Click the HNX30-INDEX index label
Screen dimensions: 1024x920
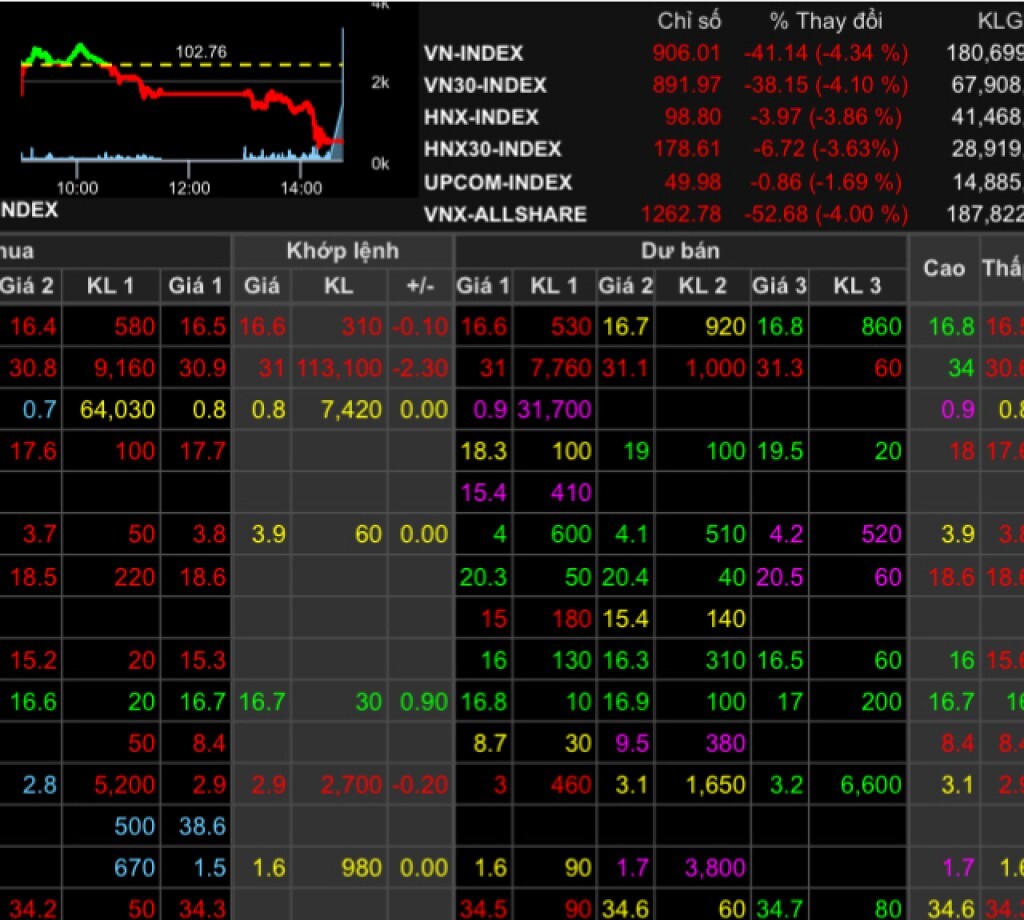(x=493, y=149)
